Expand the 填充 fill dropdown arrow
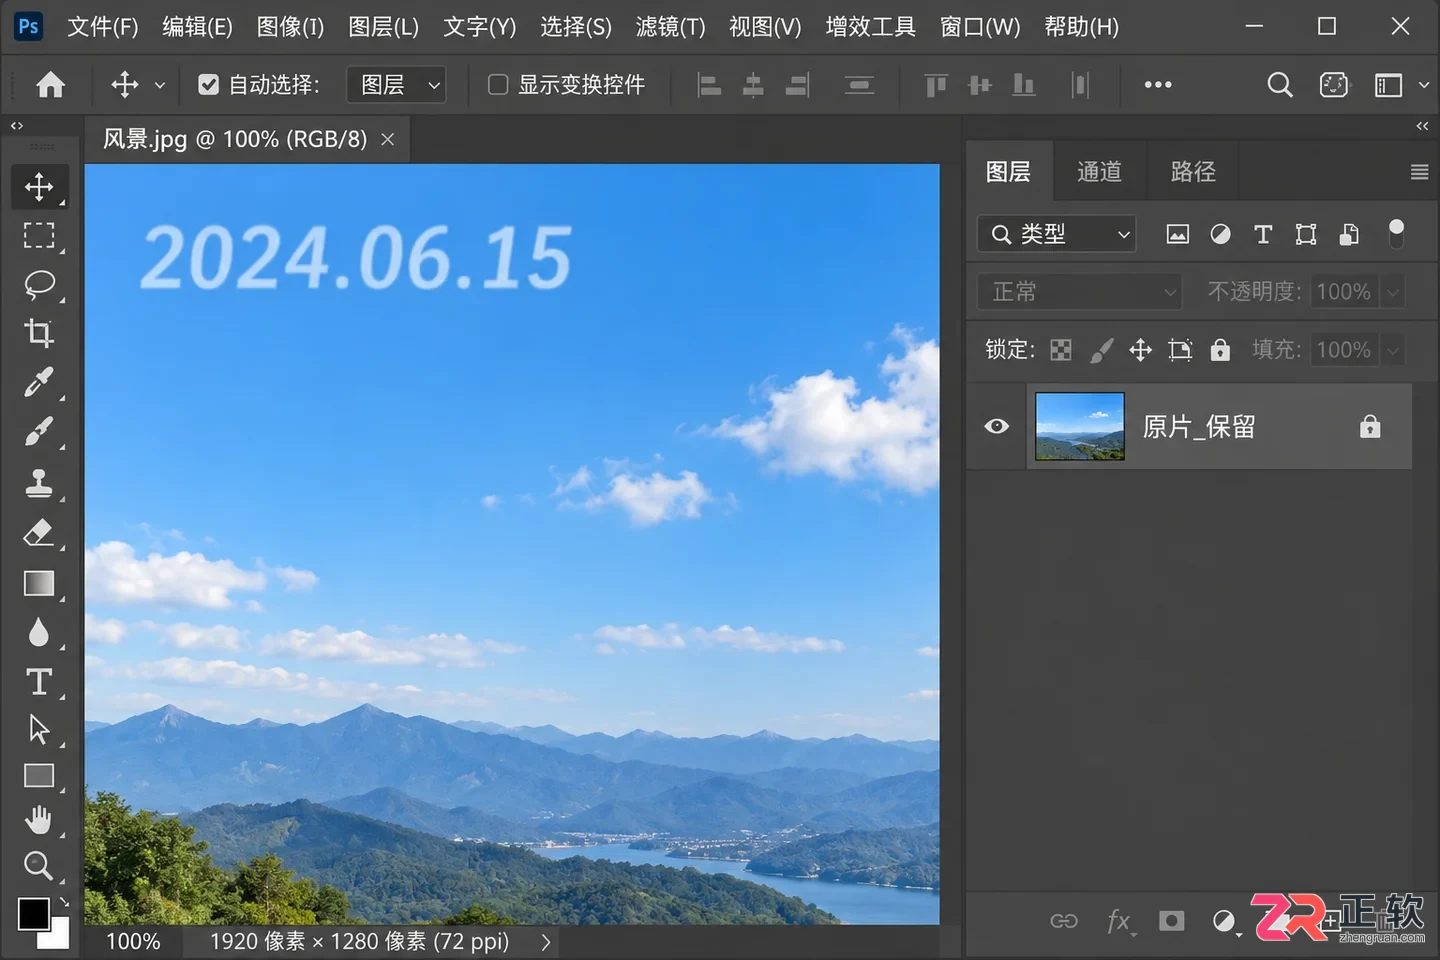Image resolution: width=1440 pixels, height=960 pixels. coord(1393,350)
